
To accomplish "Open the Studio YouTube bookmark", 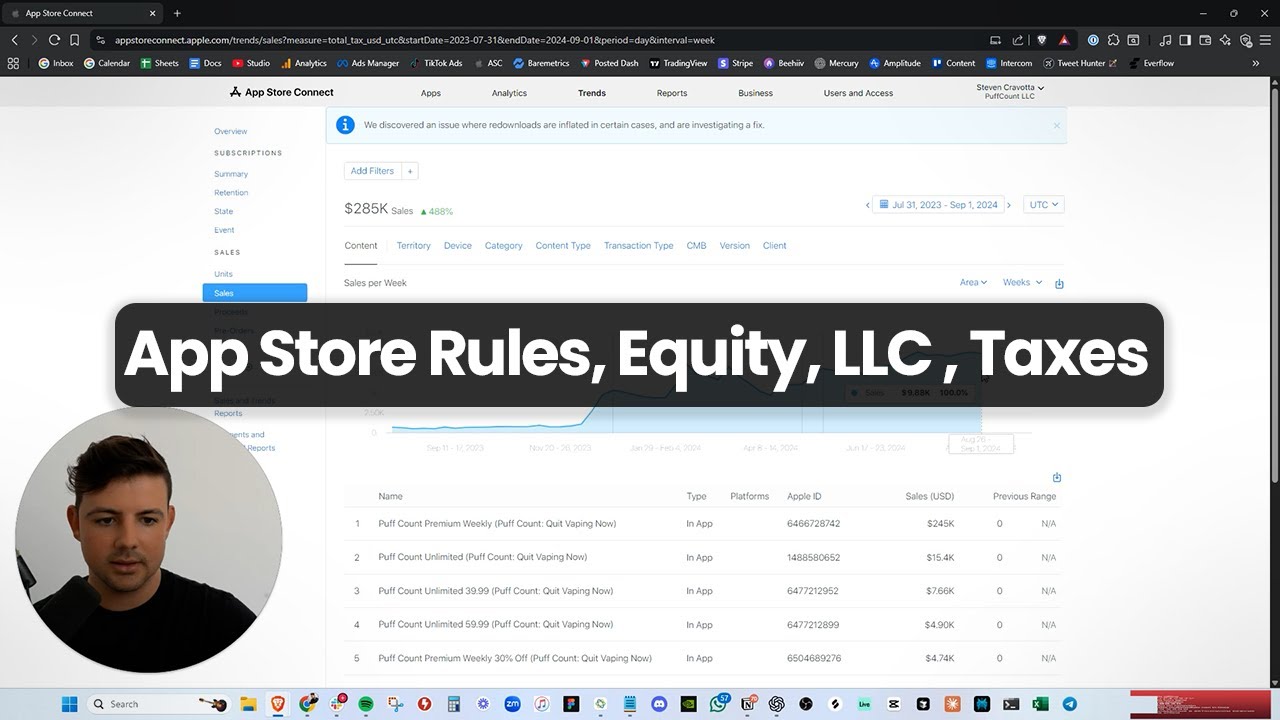I will (251, 63).
